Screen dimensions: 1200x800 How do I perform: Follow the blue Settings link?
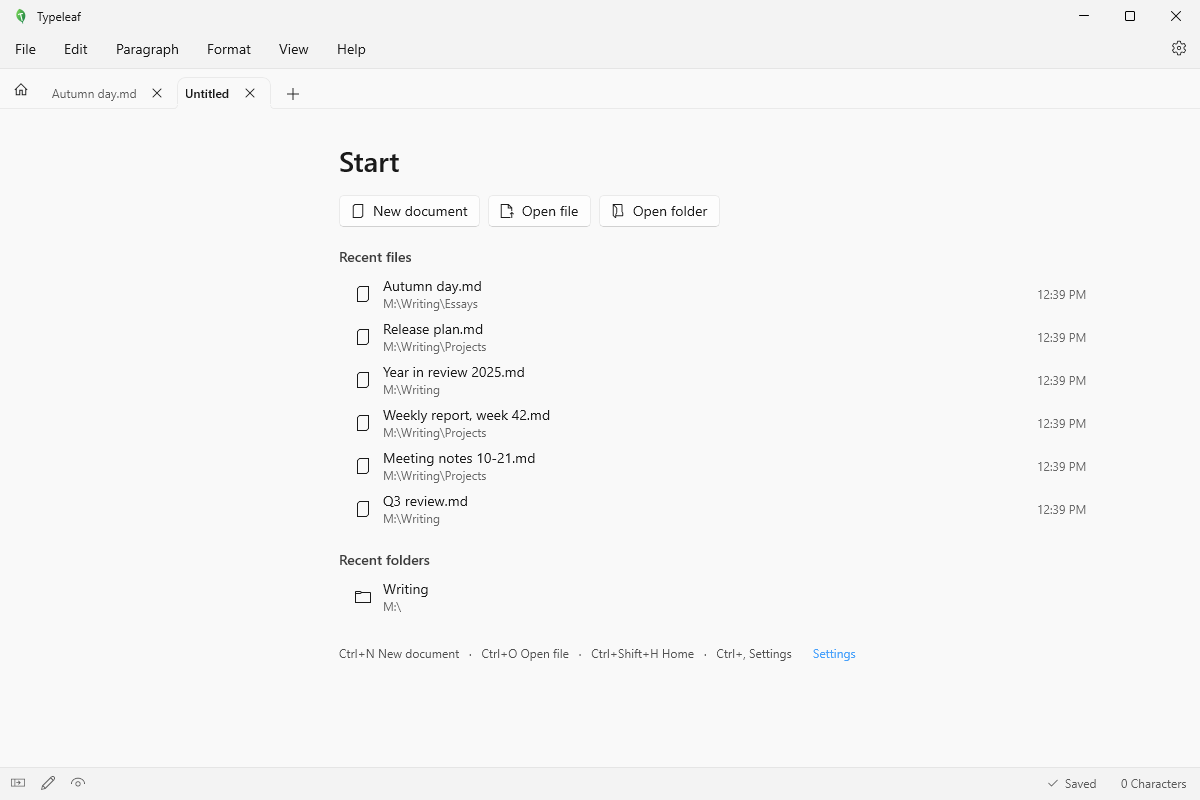pos(834,654)
